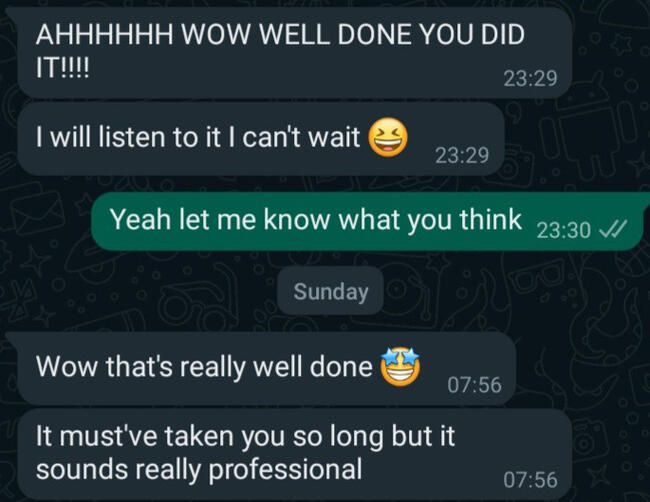Click the word 'listen' in second message
Image resolution: width=650 pixels, height=502 pixels.
[132, 137]
